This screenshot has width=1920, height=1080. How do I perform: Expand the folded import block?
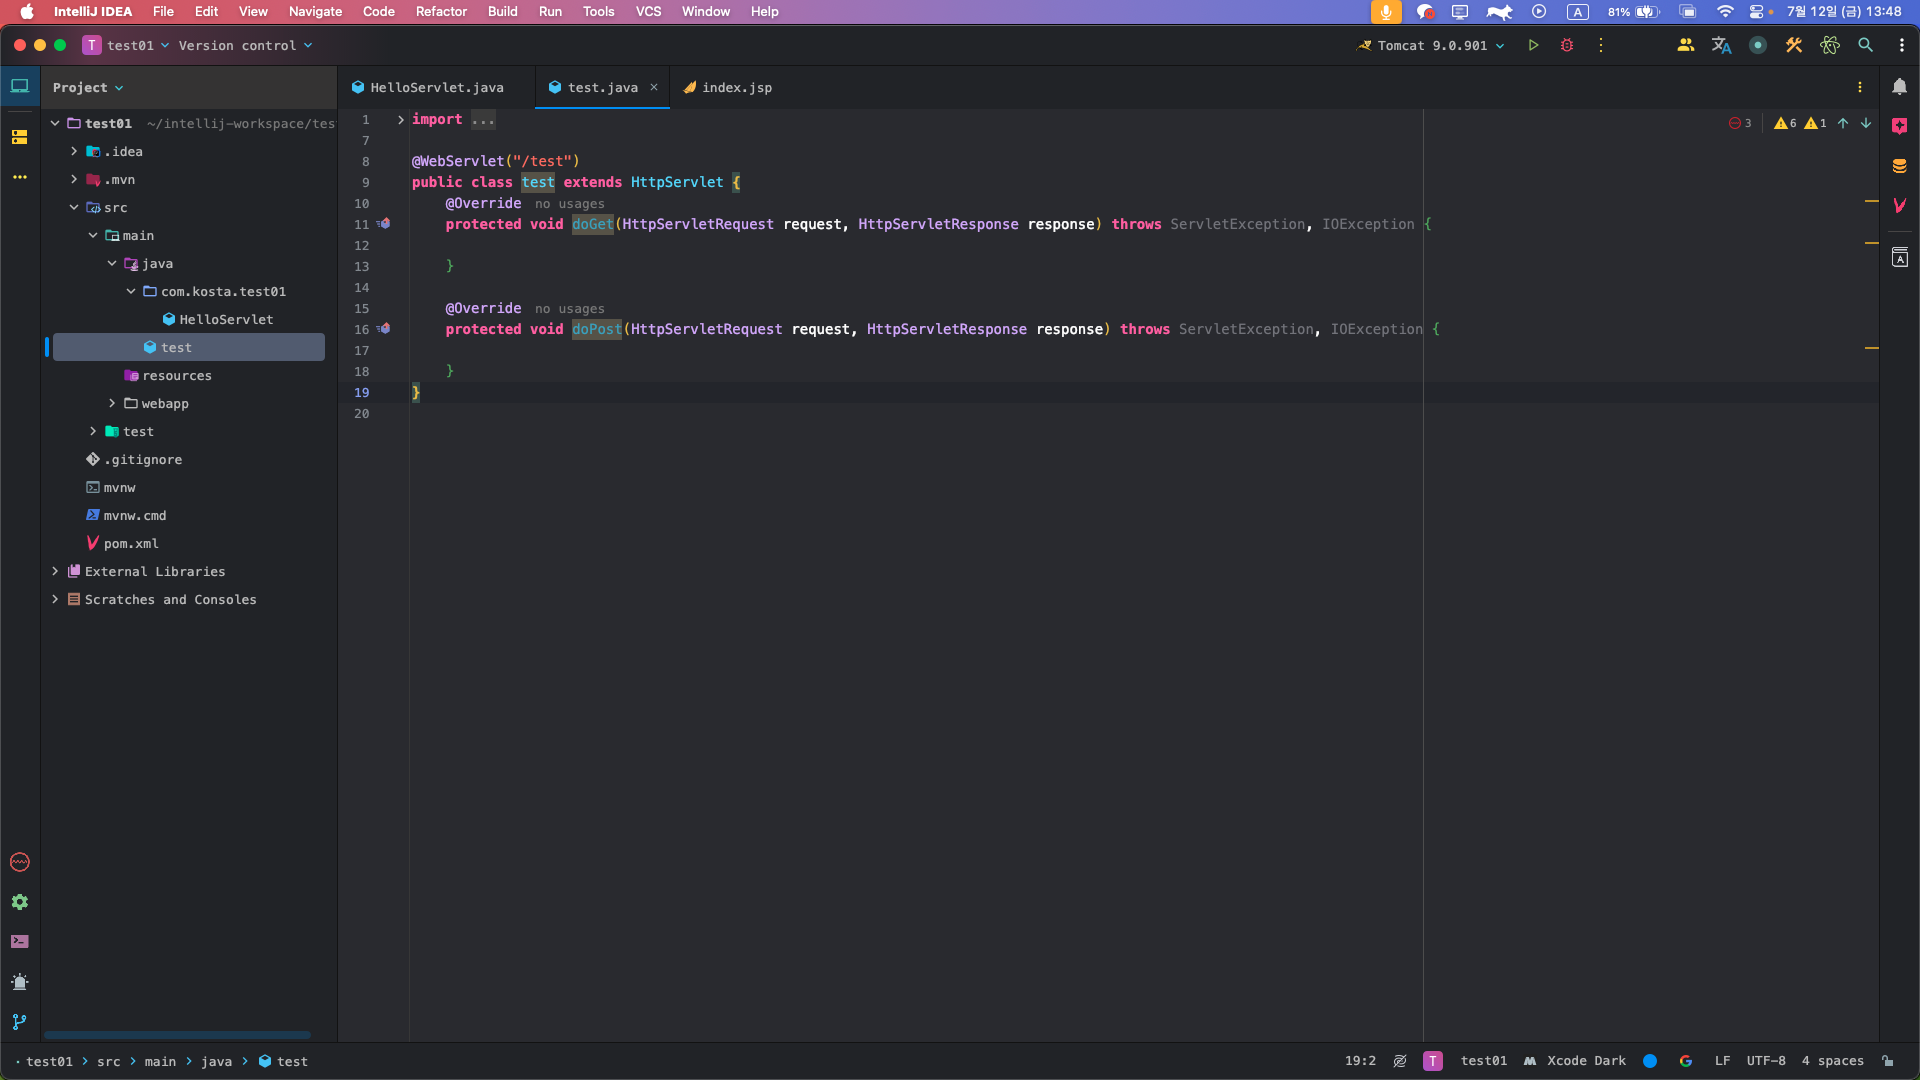401,120
